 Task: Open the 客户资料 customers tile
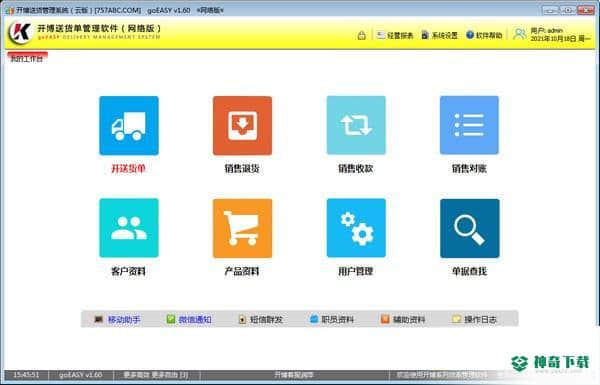(129, 228)
